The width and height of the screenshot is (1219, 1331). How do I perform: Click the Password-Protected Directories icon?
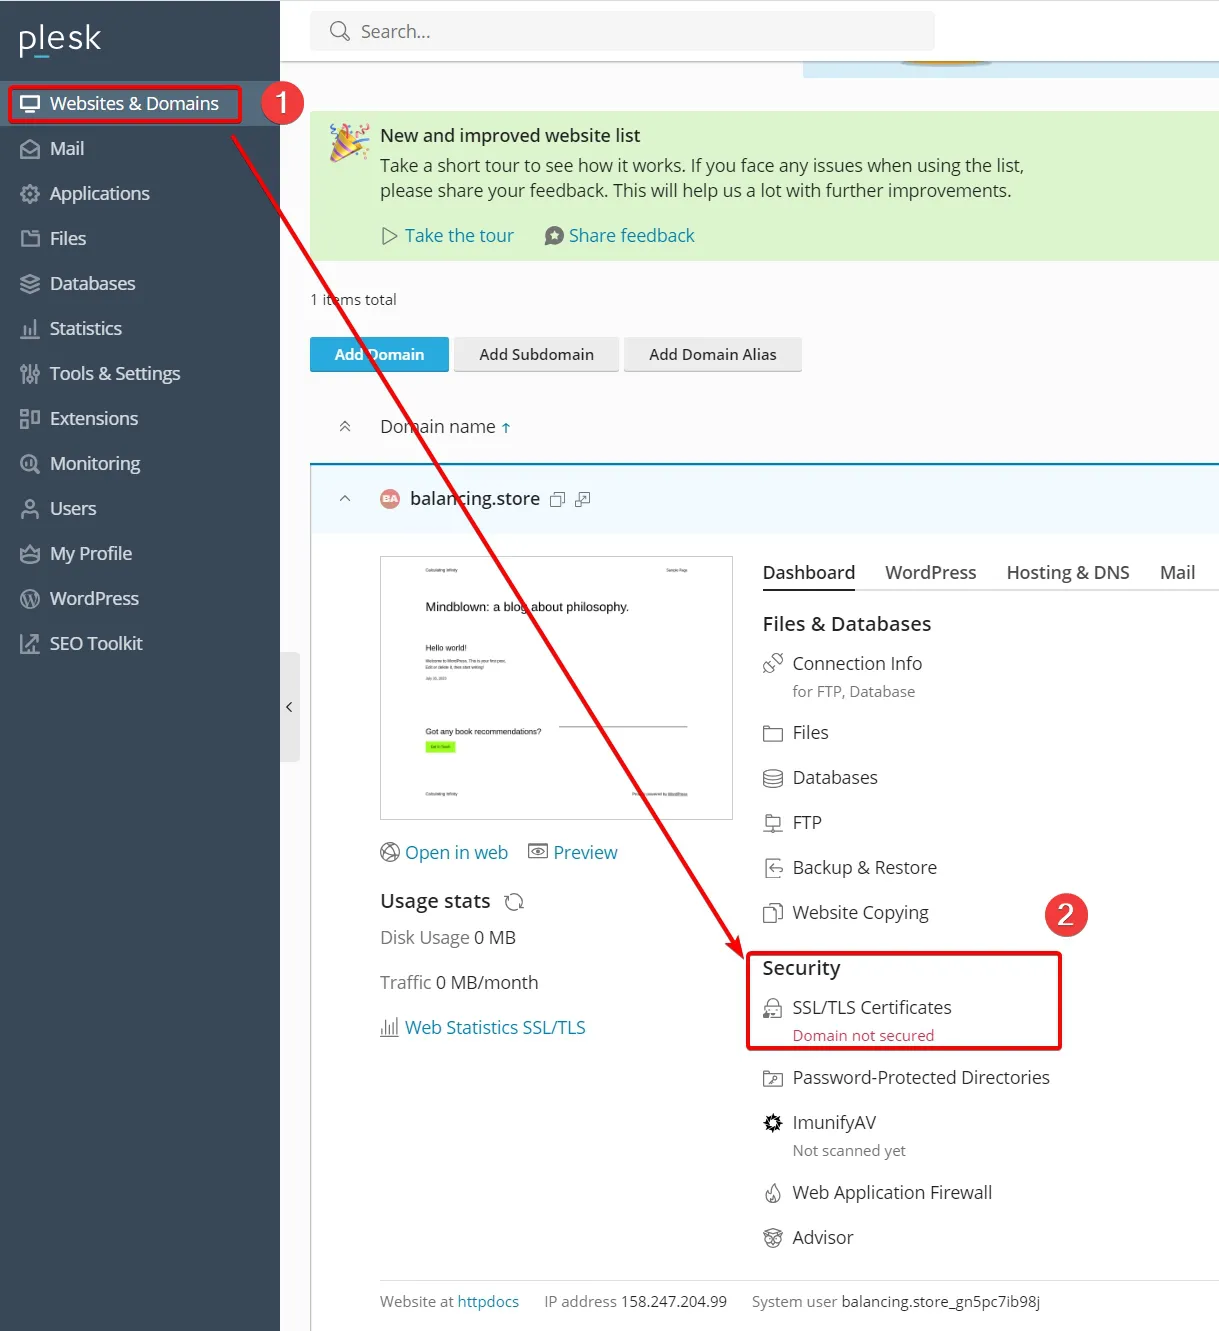point(773,1078)
